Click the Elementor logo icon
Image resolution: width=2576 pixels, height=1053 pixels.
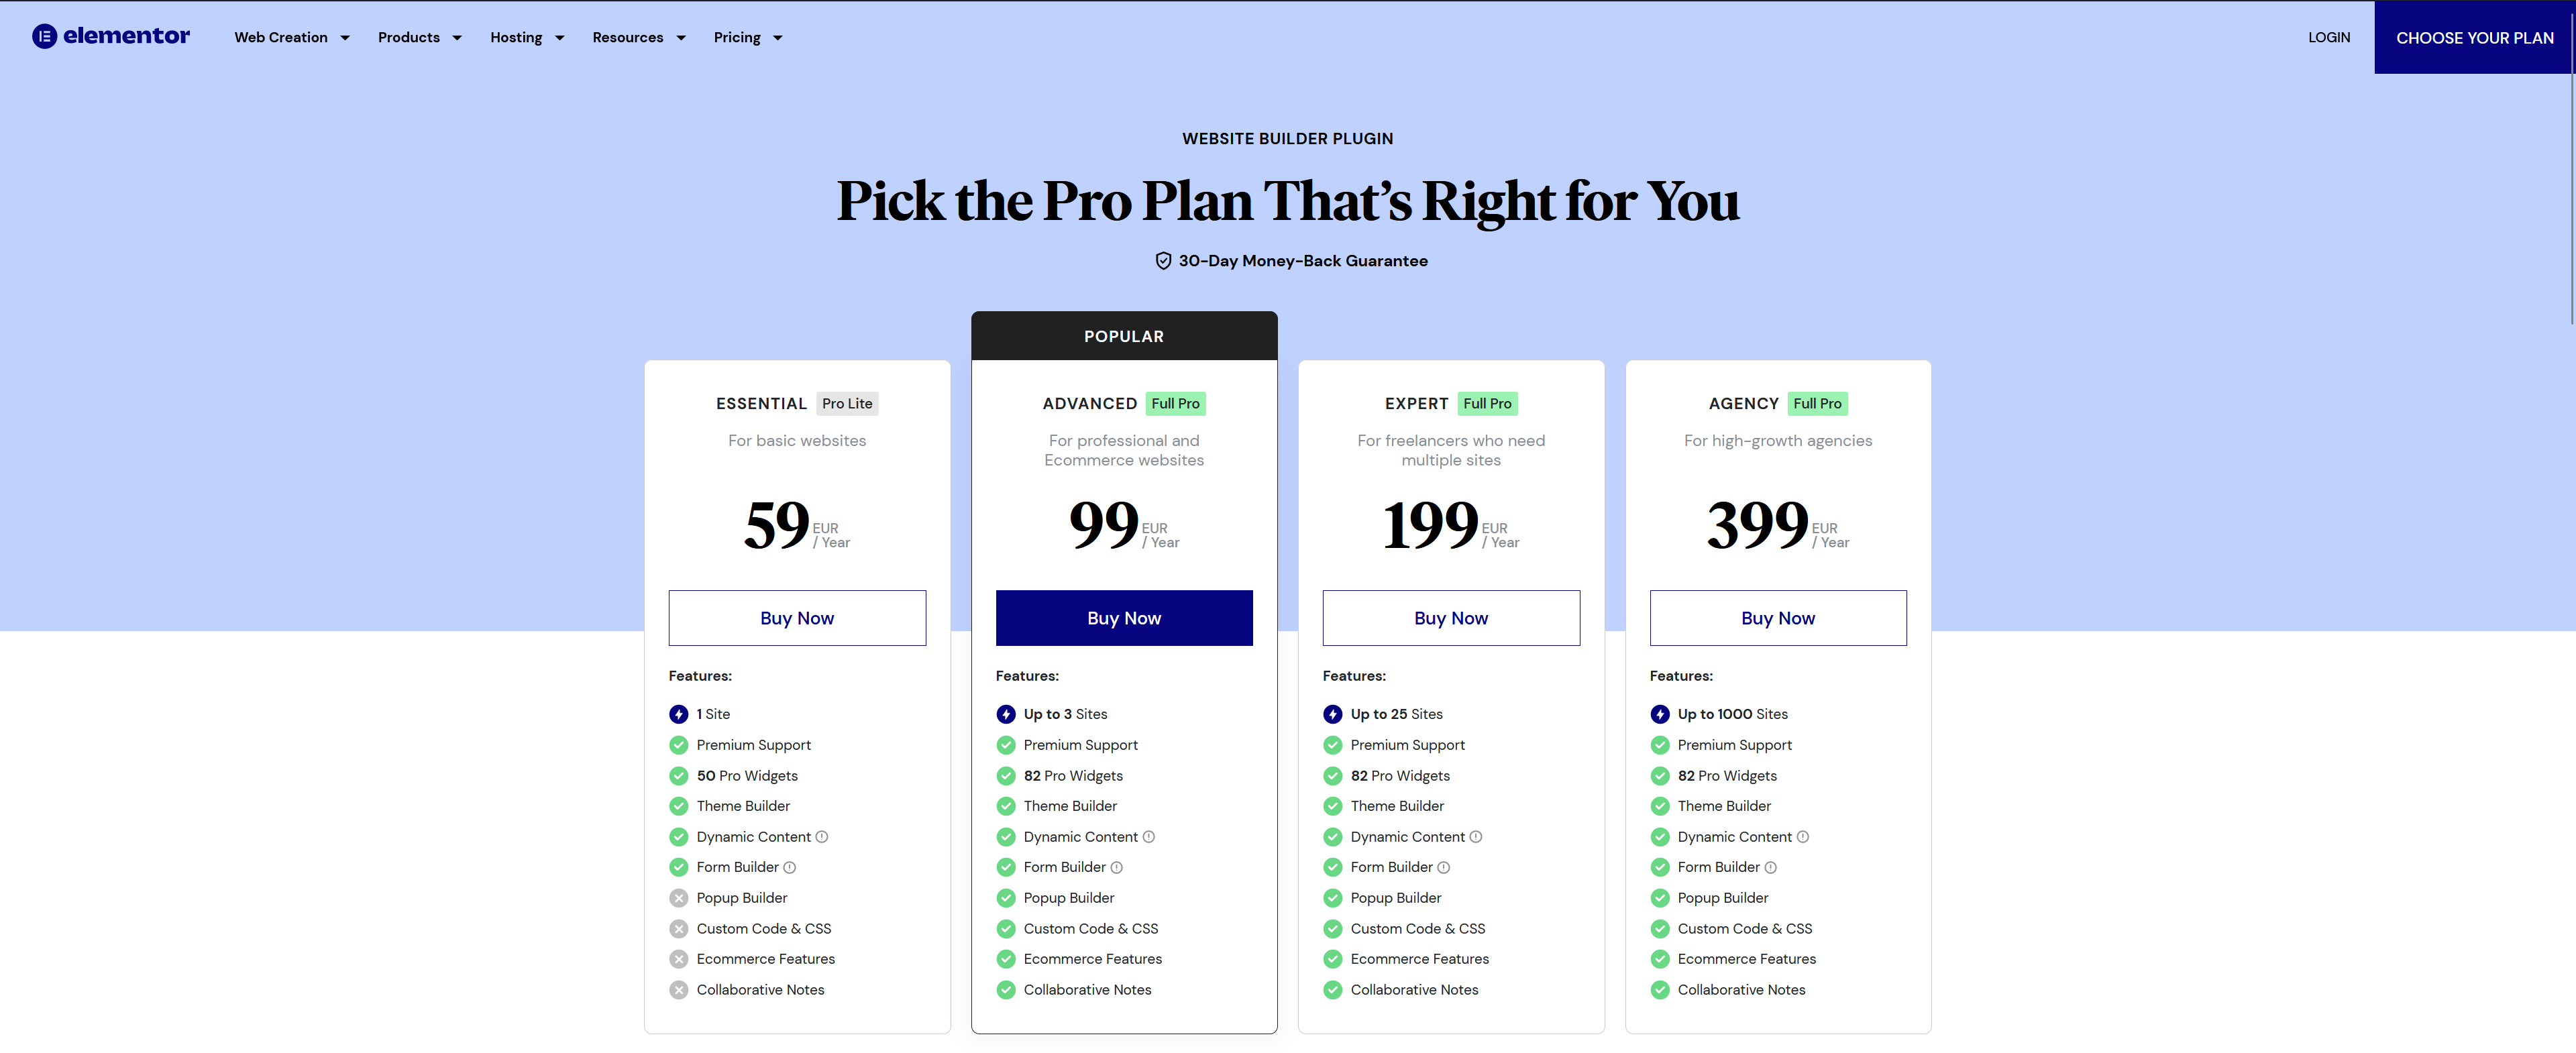[44, 37]
